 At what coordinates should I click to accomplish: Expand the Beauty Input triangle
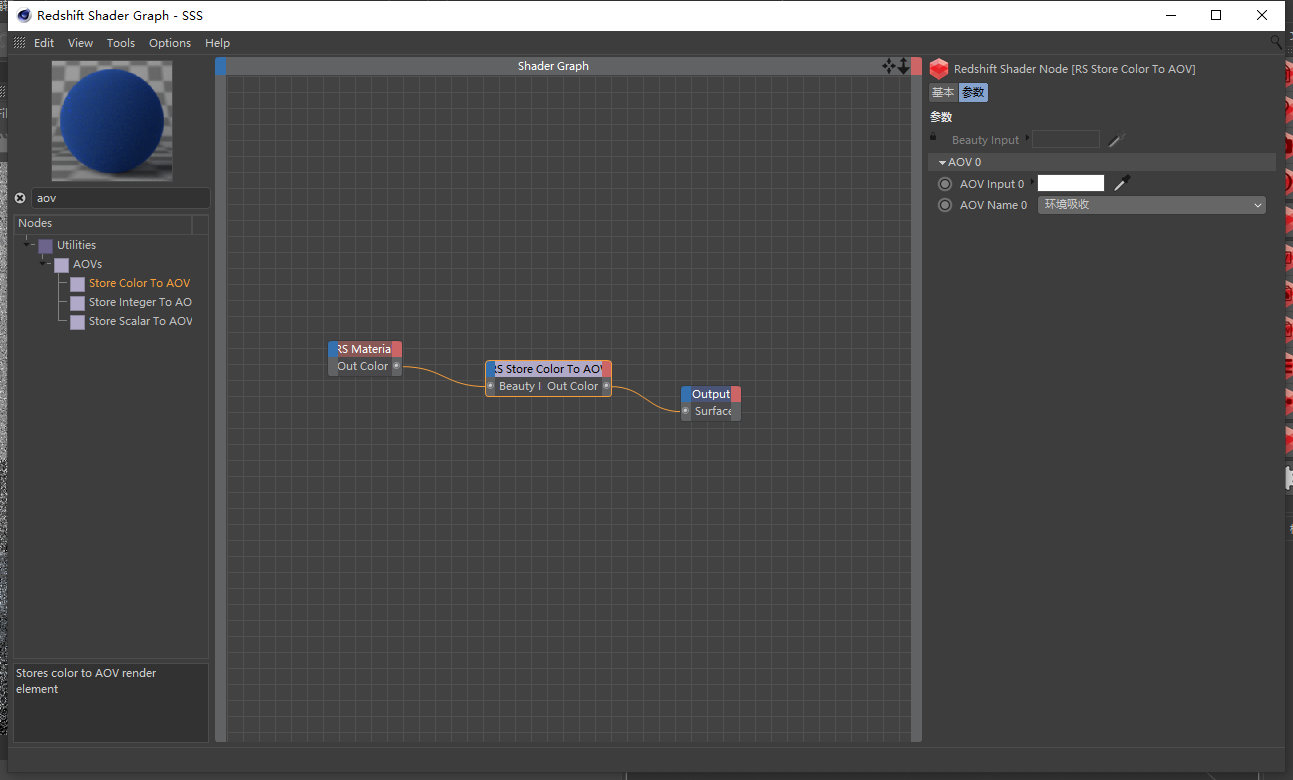coord(1027,138)
